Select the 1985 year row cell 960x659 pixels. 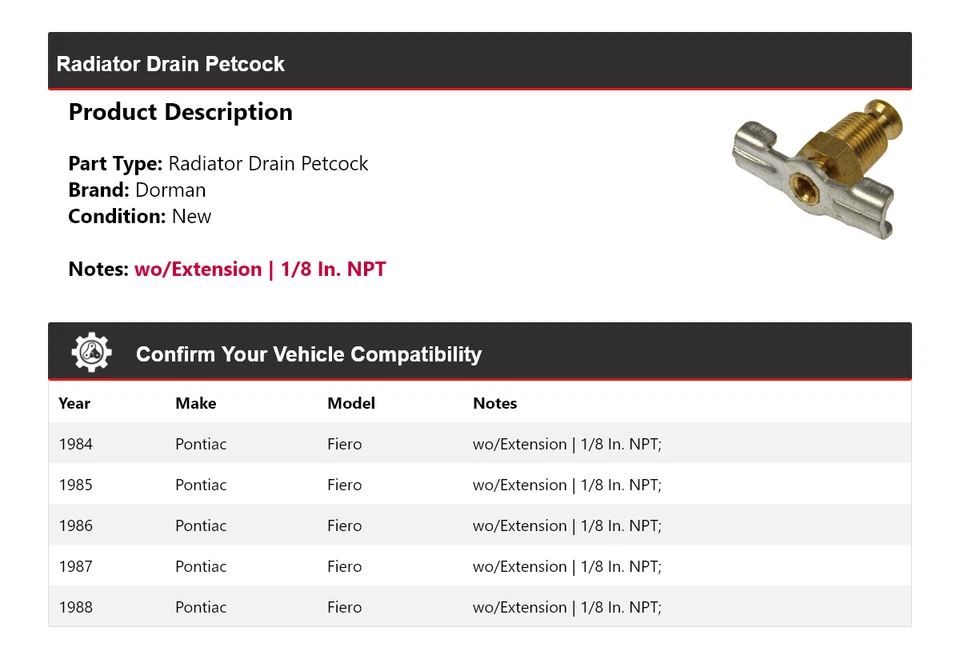click(x=75, y=485)
